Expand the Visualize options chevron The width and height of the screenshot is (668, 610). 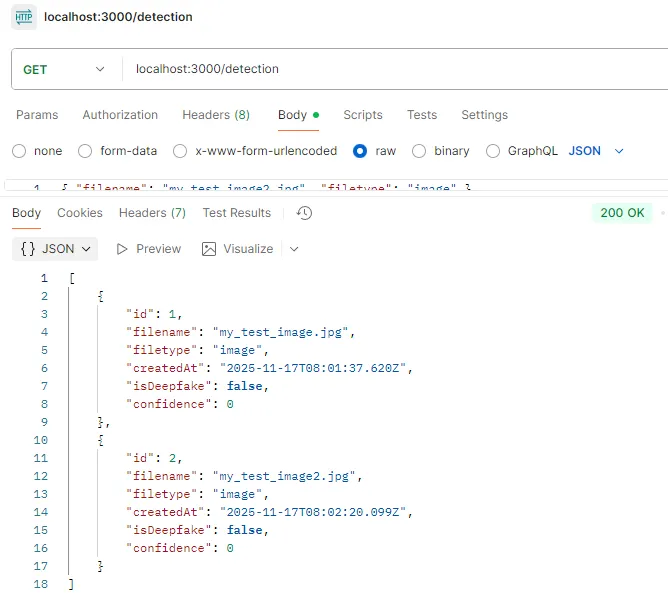294,249
